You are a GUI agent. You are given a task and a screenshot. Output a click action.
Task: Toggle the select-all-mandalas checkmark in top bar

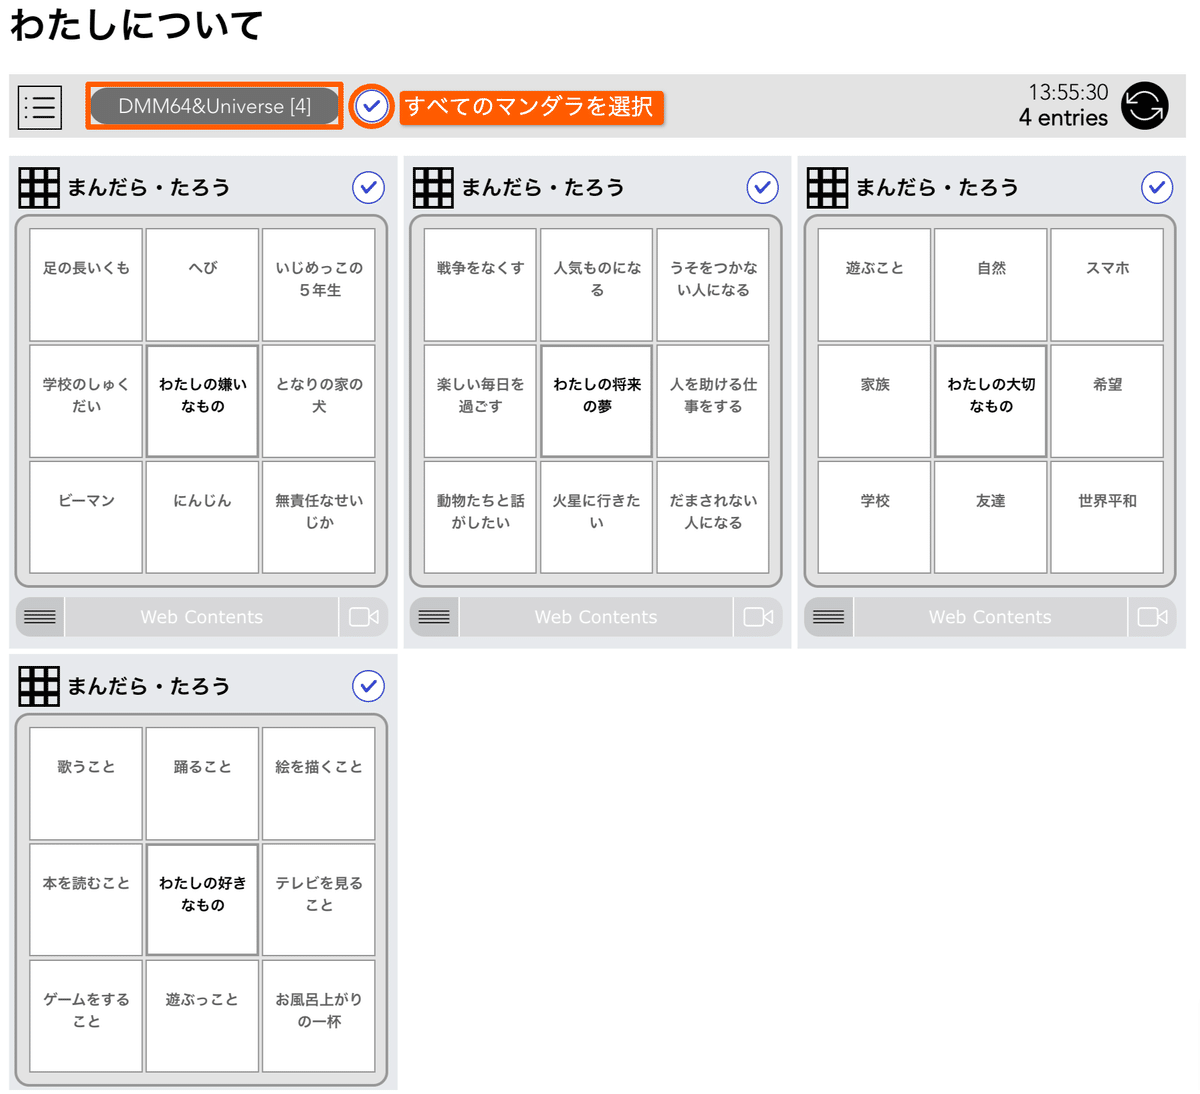click(x=372, y=106)
